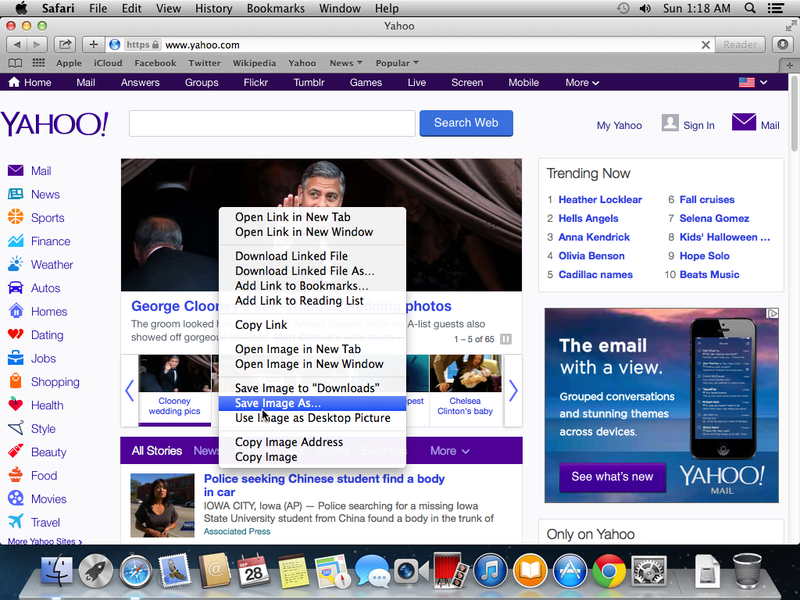Open the Bookmarks menu in menu bar
This screenshot has height=600, width=800.
(276, 8)
